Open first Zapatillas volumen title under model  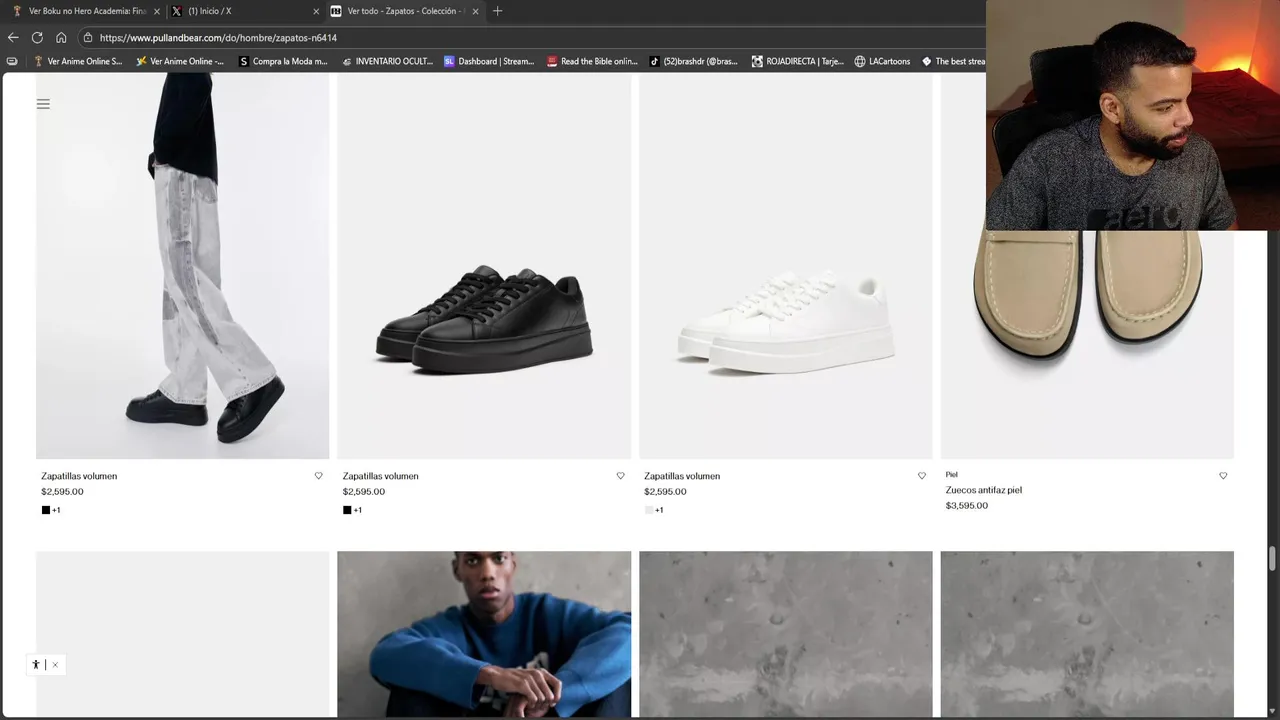79,476
